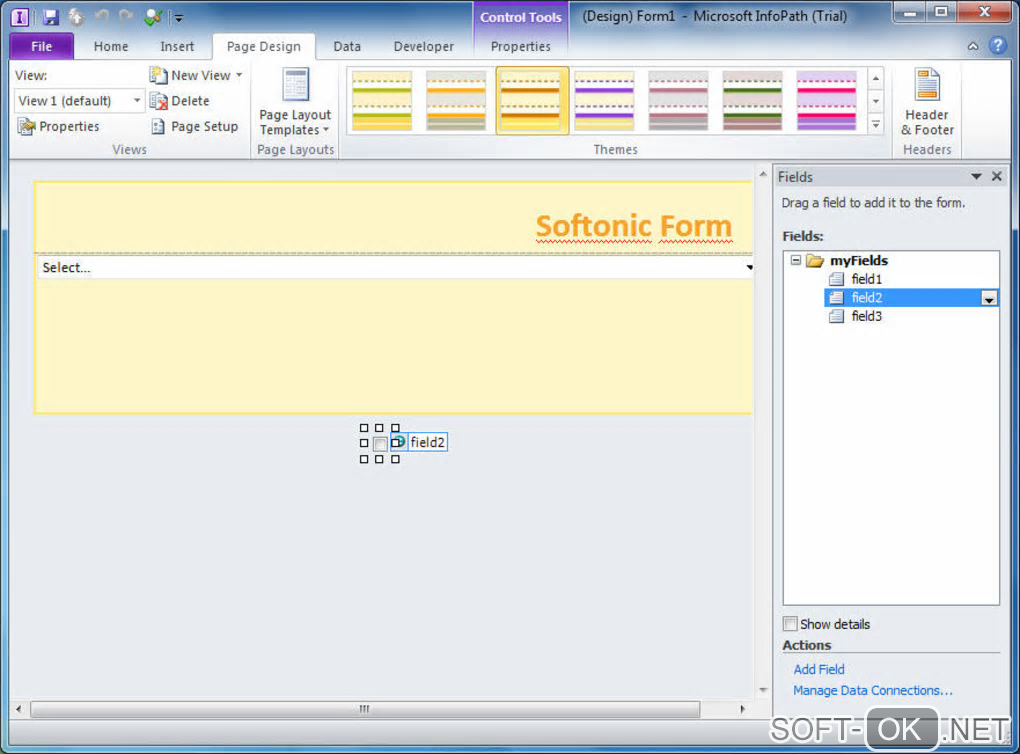Switch to the Home tab
This screenshot has width=1020, height=754.
point(111,46)
